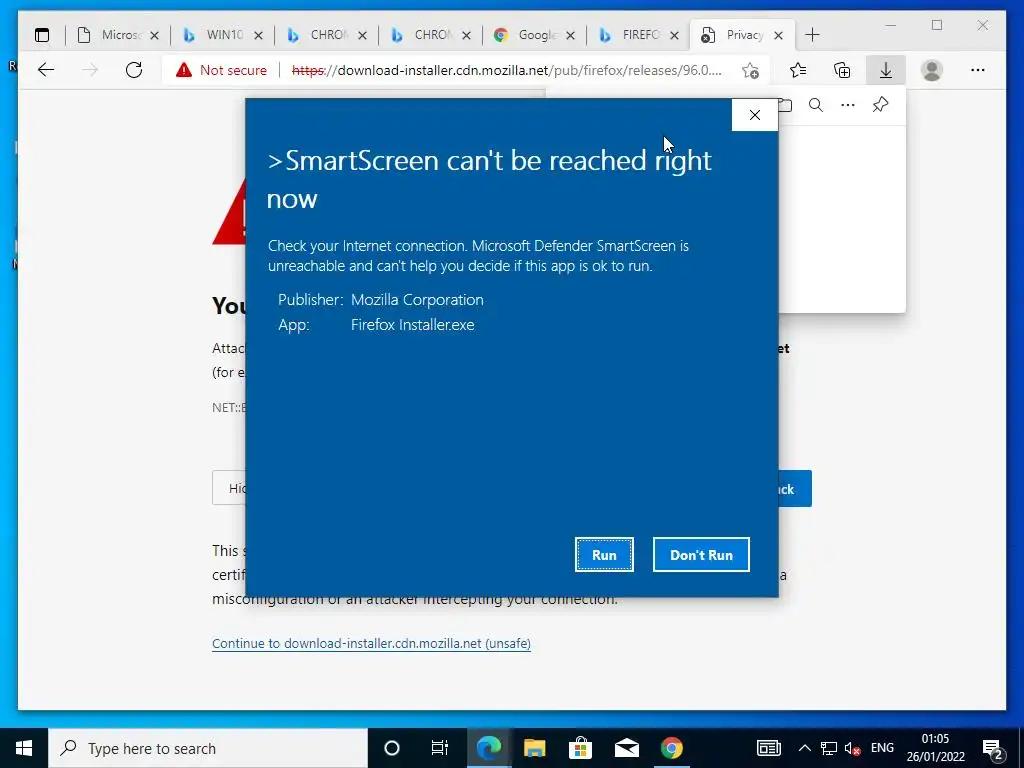Close the FIREFOX tab
Viewport: 1024px width, 768px height.
point(675,35)
